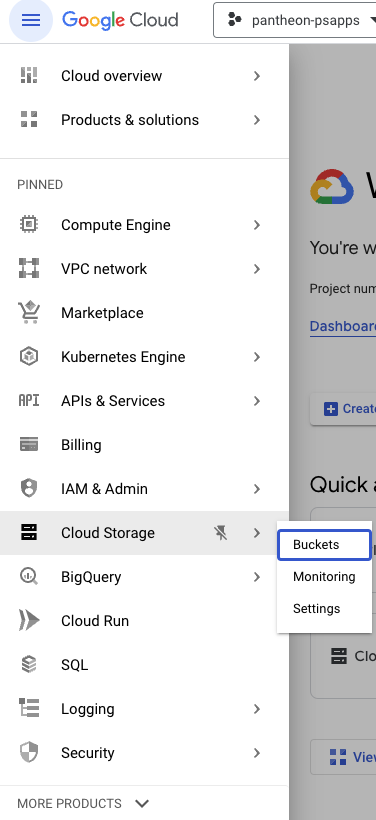The image size is (376, 820).
Task: Open the pantheon-psapps project selector
Action: 297,20
